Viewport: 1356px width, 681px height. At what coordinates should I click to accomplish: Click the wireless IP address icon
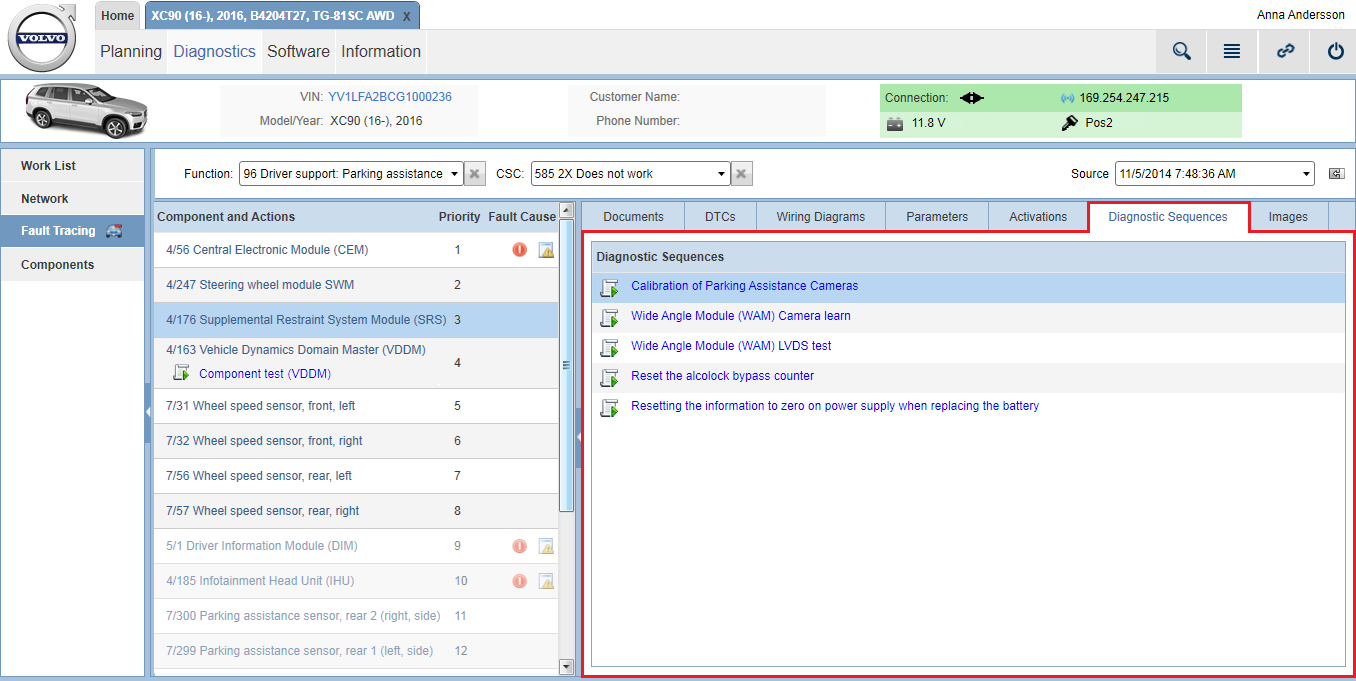tap(1067, 98)
